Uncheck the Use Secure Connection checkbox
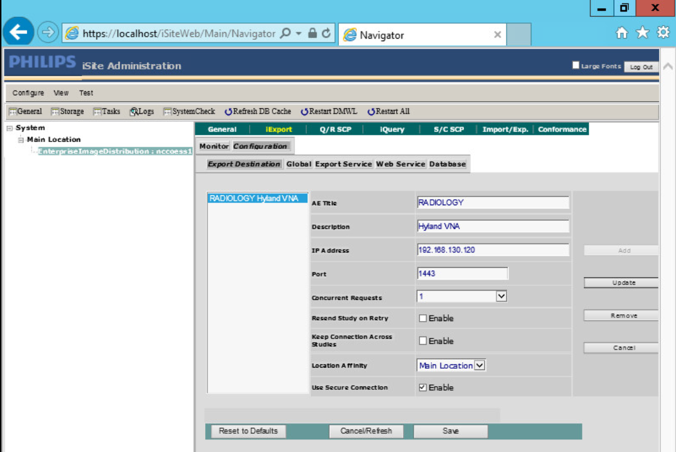The width and height of the screenshot is (676, 452). coord(423,387)
